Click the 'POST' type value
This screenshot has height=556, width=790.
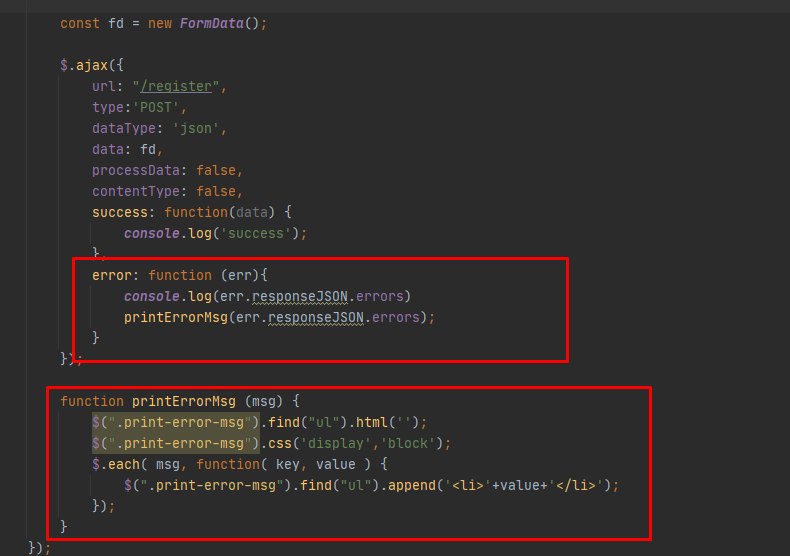[x=155, y=107]
